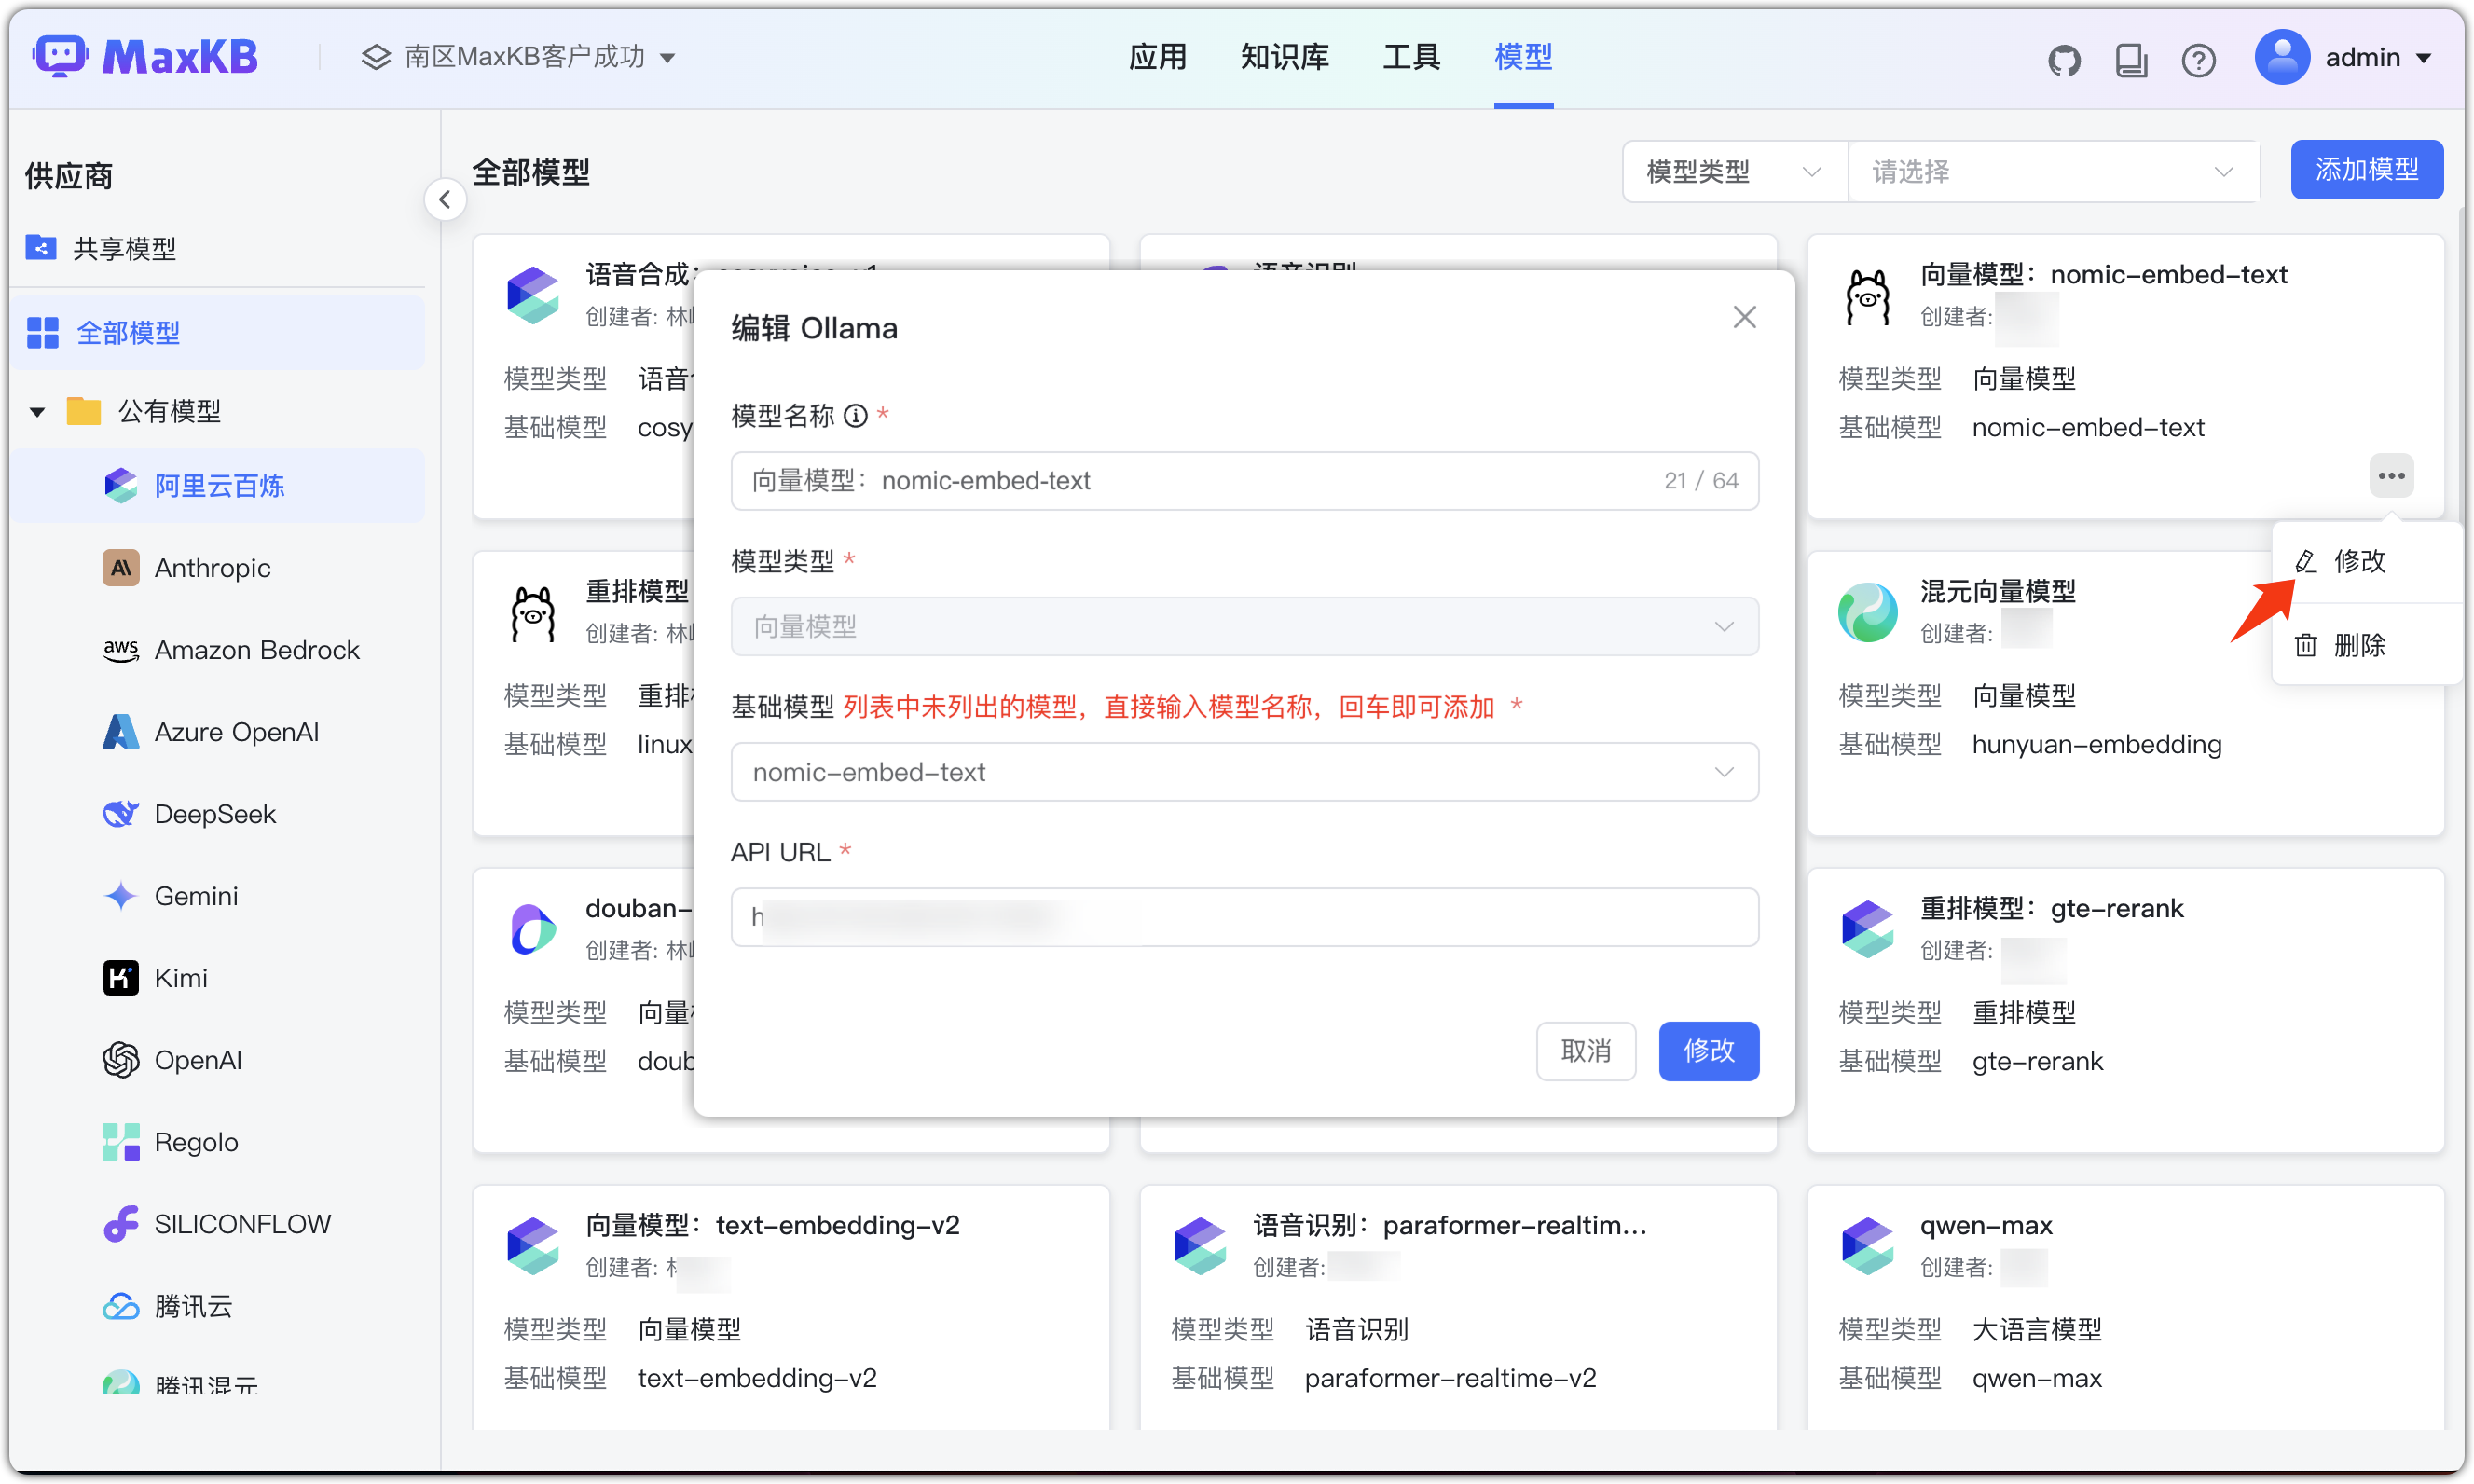Select the DeepSeek supplier
The image size is (2474, 1484).
(218, 814)
